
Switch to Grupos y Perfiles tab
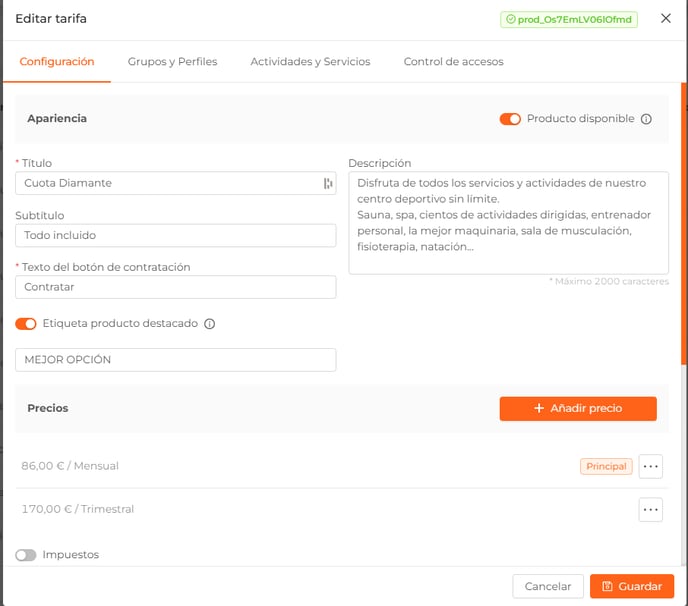click(172, 61)
